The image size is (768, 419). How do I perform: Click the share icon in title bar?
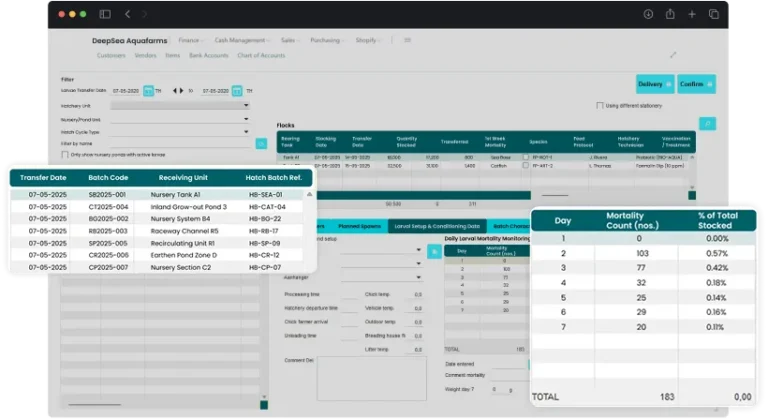[670, 14]
